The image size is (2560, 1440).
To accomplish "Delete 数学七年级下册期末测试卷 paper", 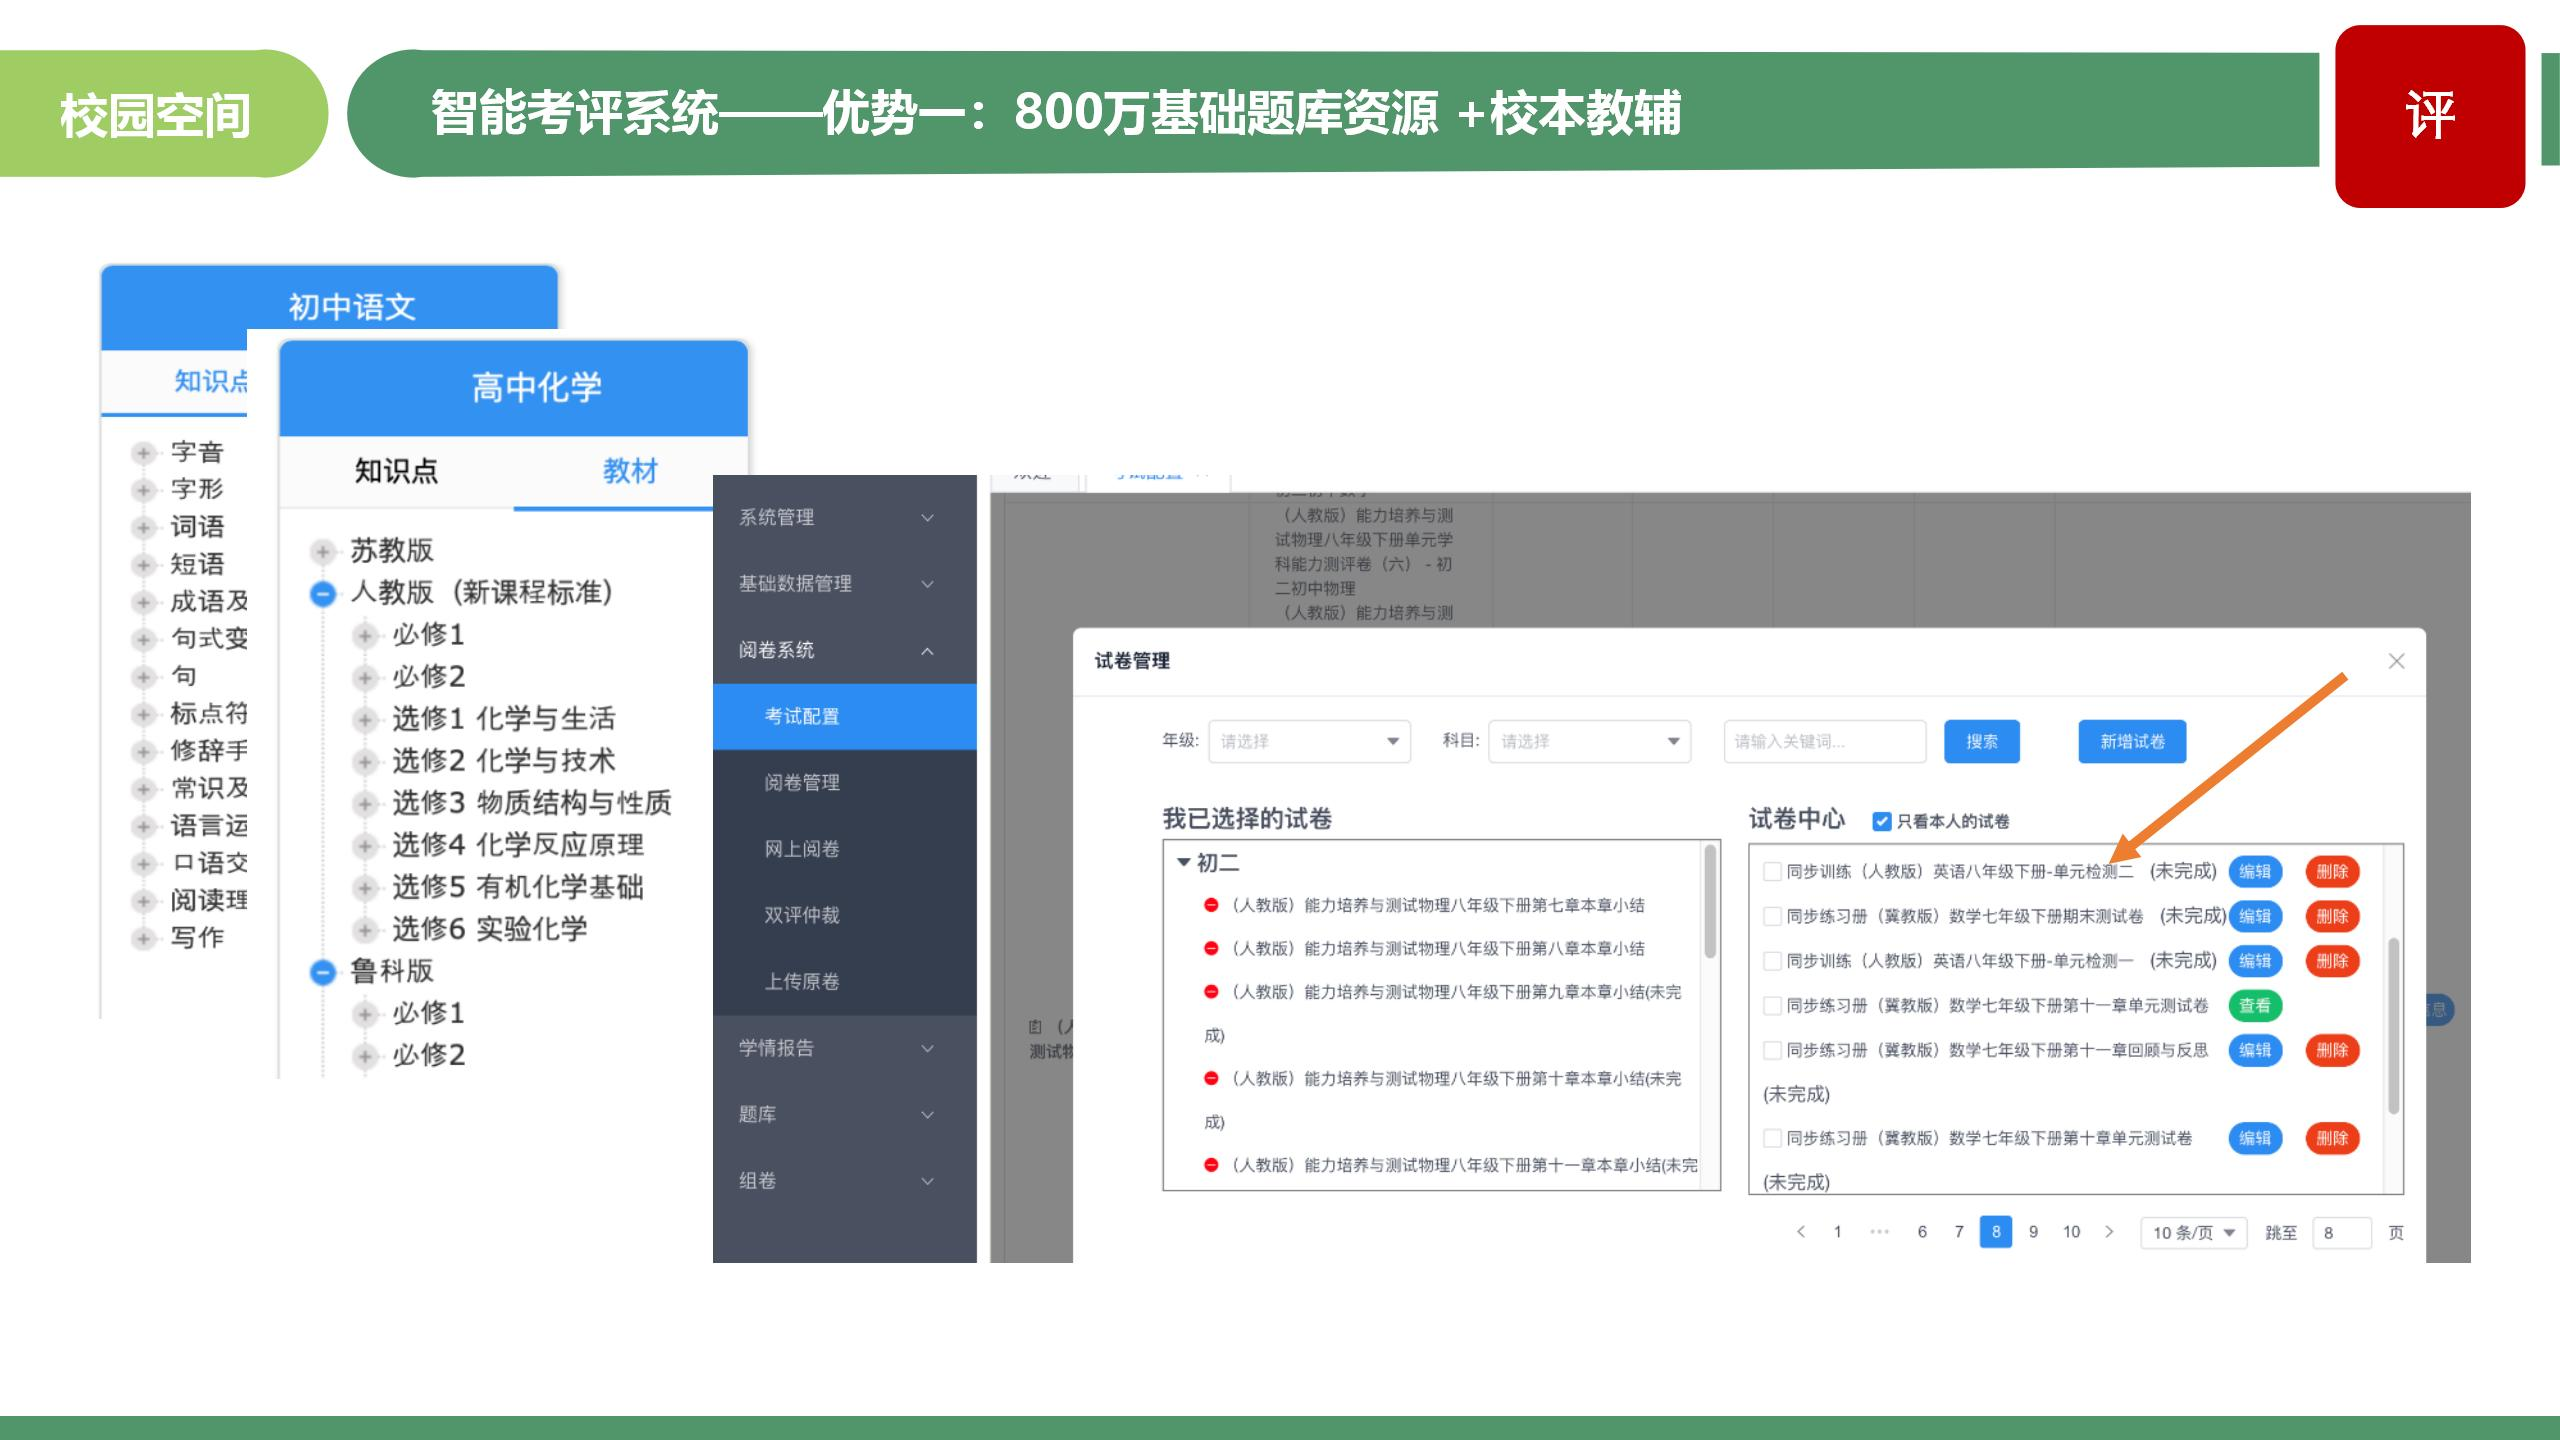I will pyautogui.click(x=2332, y=916).
